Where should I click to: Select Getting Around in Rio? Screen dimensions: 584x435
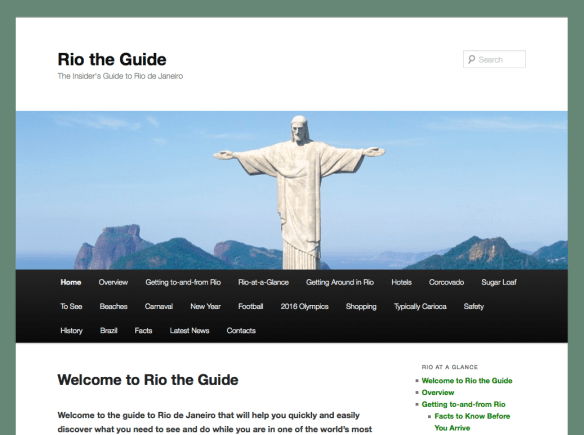click(x=340, y=282)
